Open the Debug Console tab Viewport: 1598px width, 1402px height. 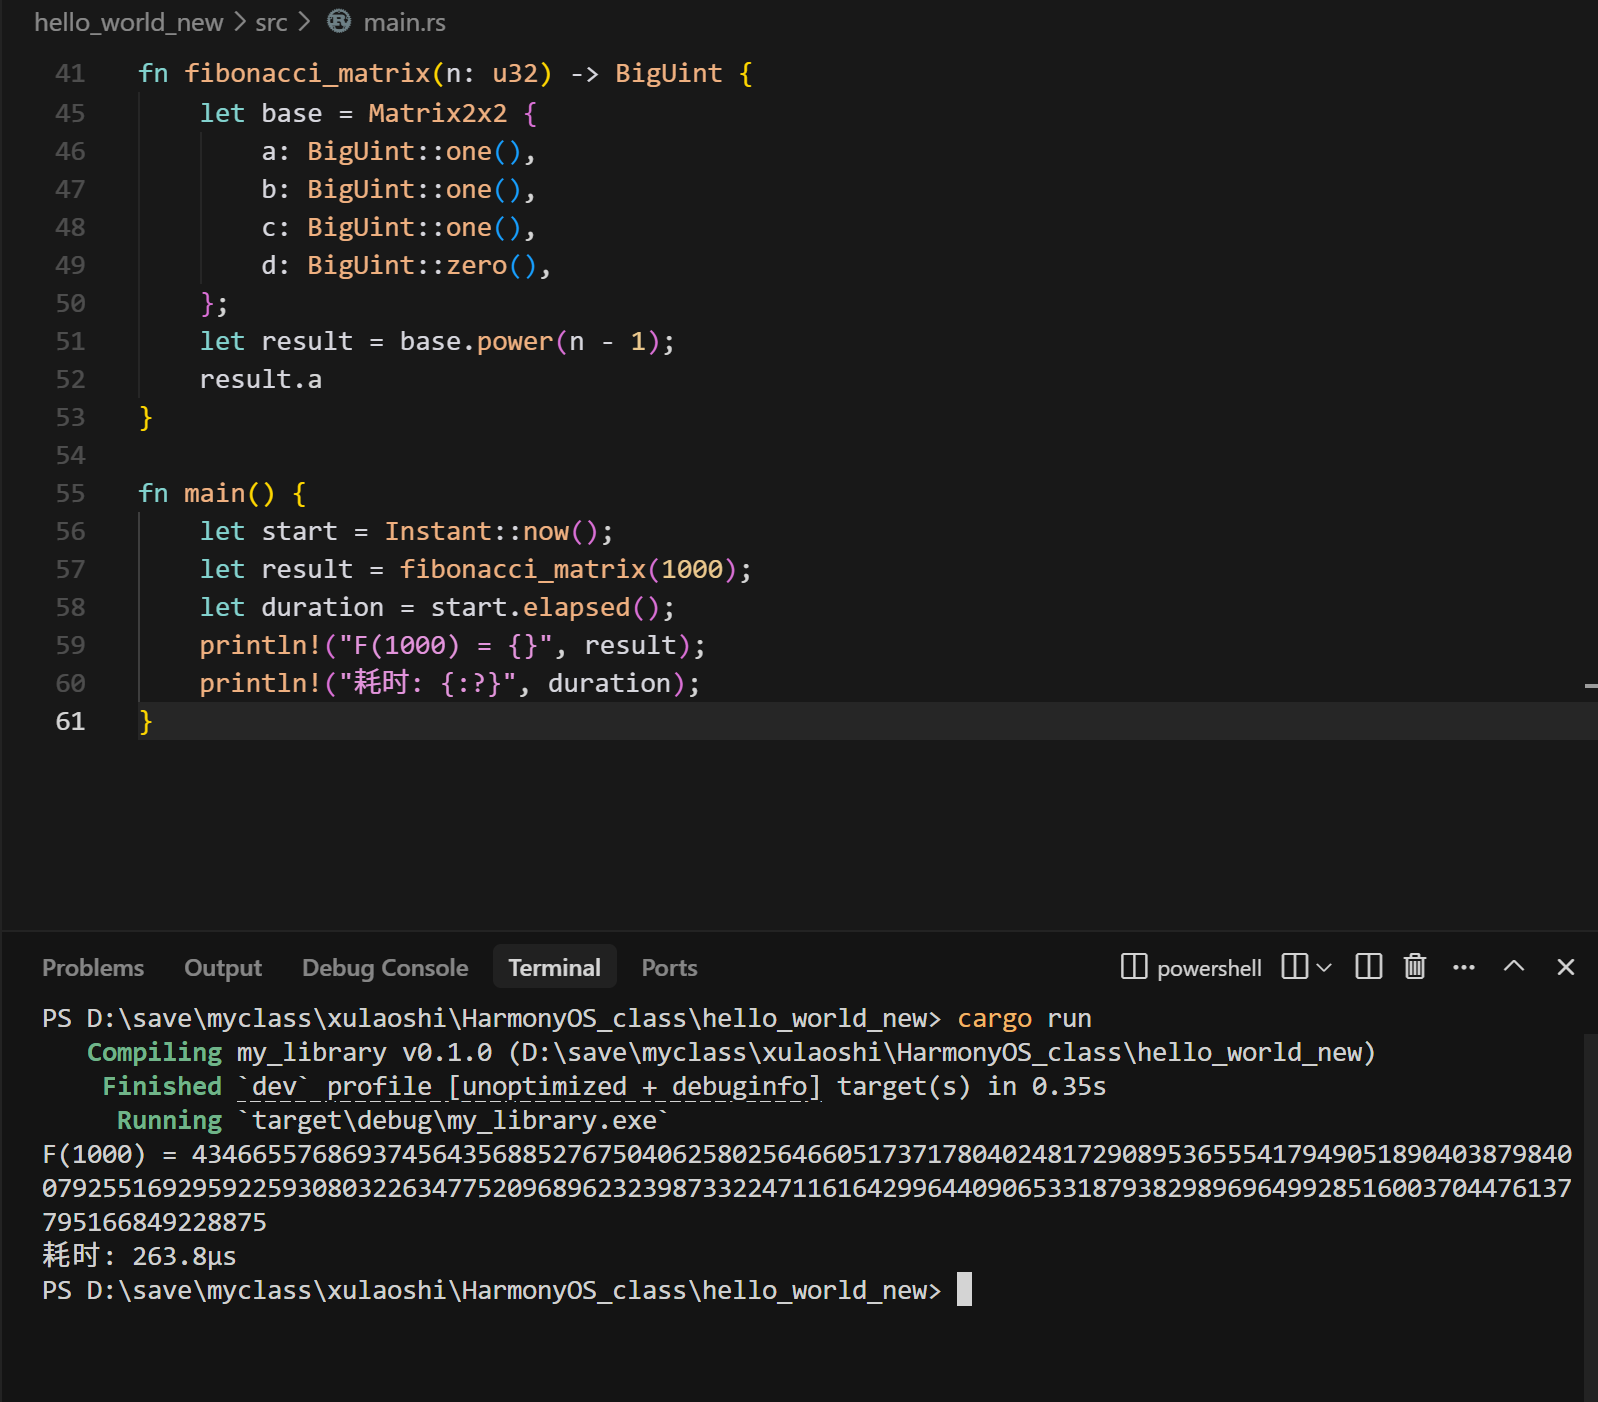pos(385,968)
